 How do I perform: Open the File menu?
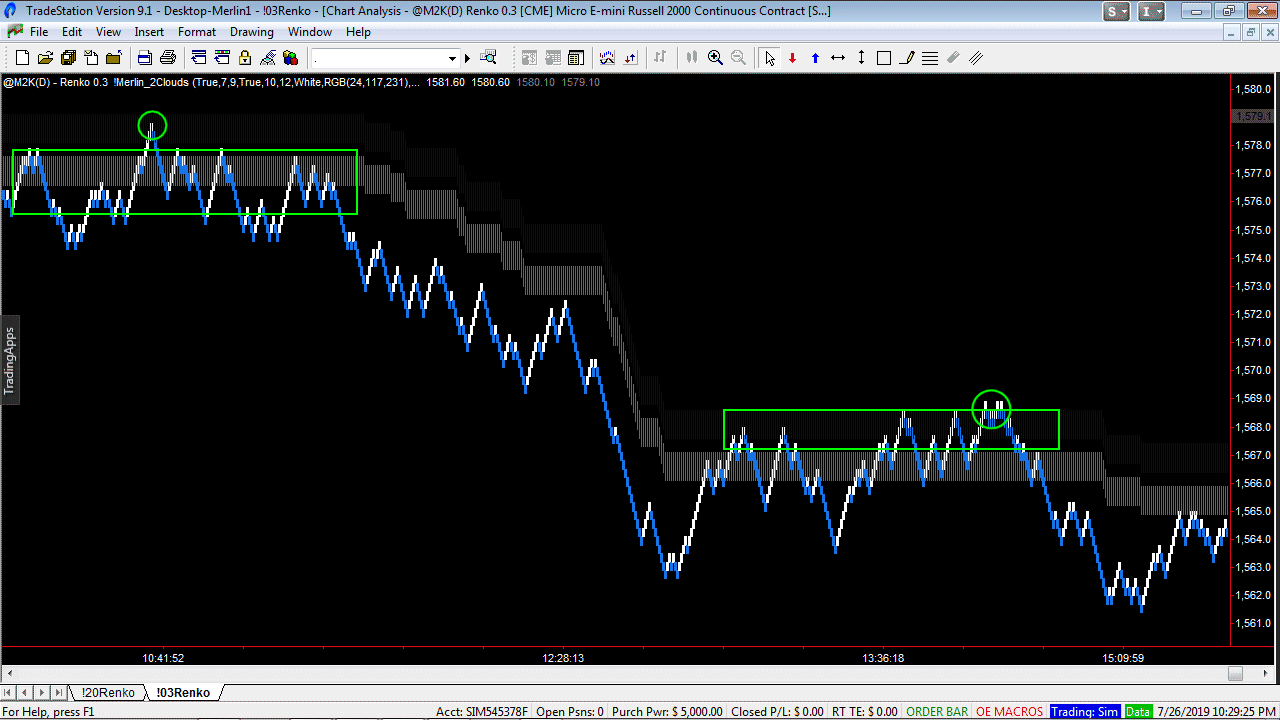click(39, 32)
